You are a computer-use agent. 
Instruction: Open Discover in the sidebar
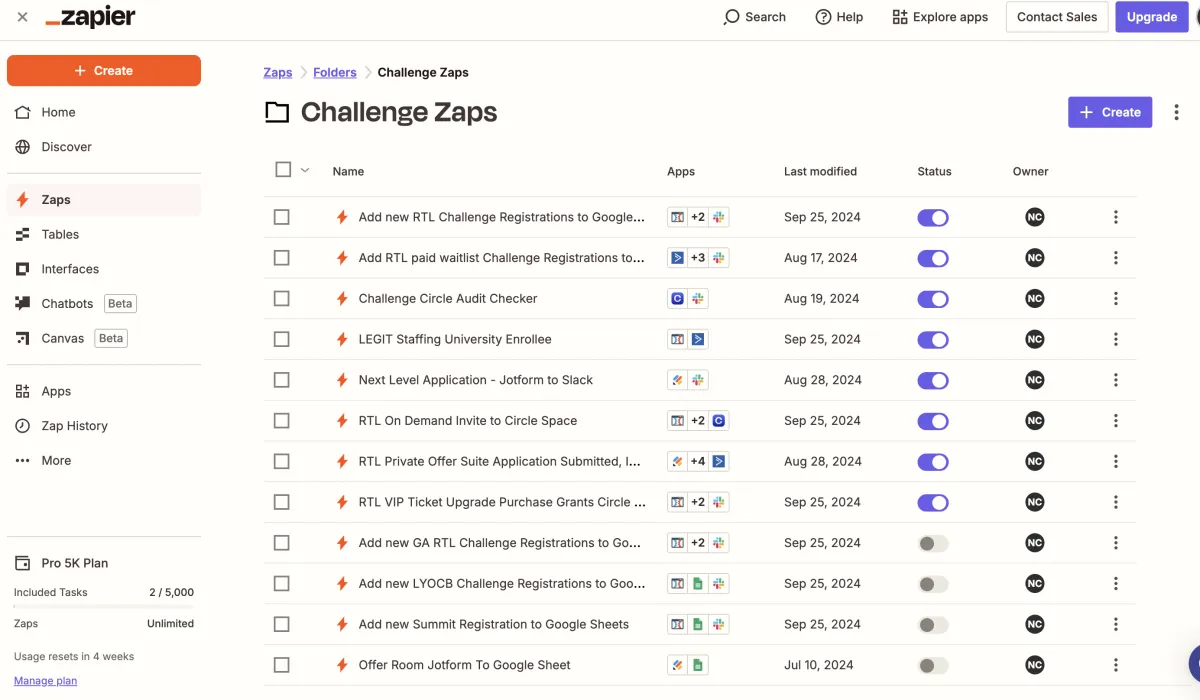pyautogui.click(x=104, y=147)
